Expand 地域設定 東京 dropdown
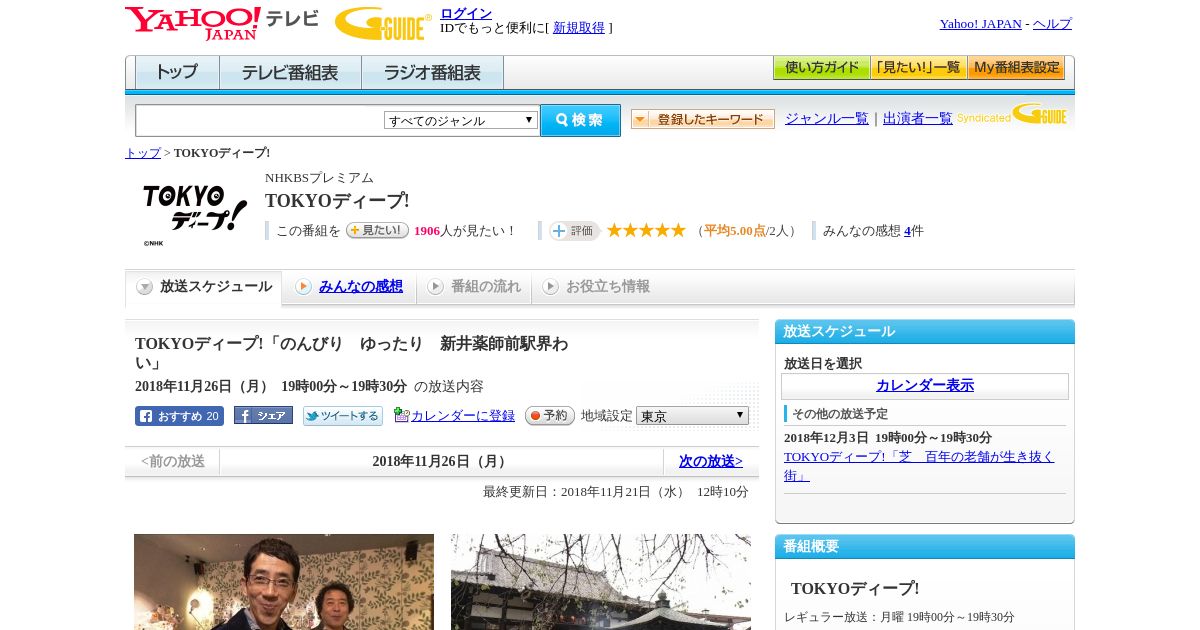 692,415
